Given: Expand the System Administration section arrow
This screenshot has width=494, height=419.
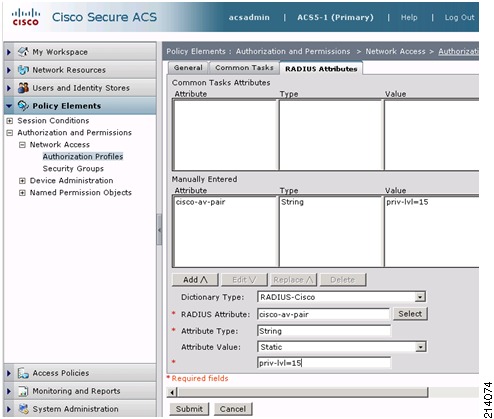Looking at the screenshot, I should click(x=9, y=409).
